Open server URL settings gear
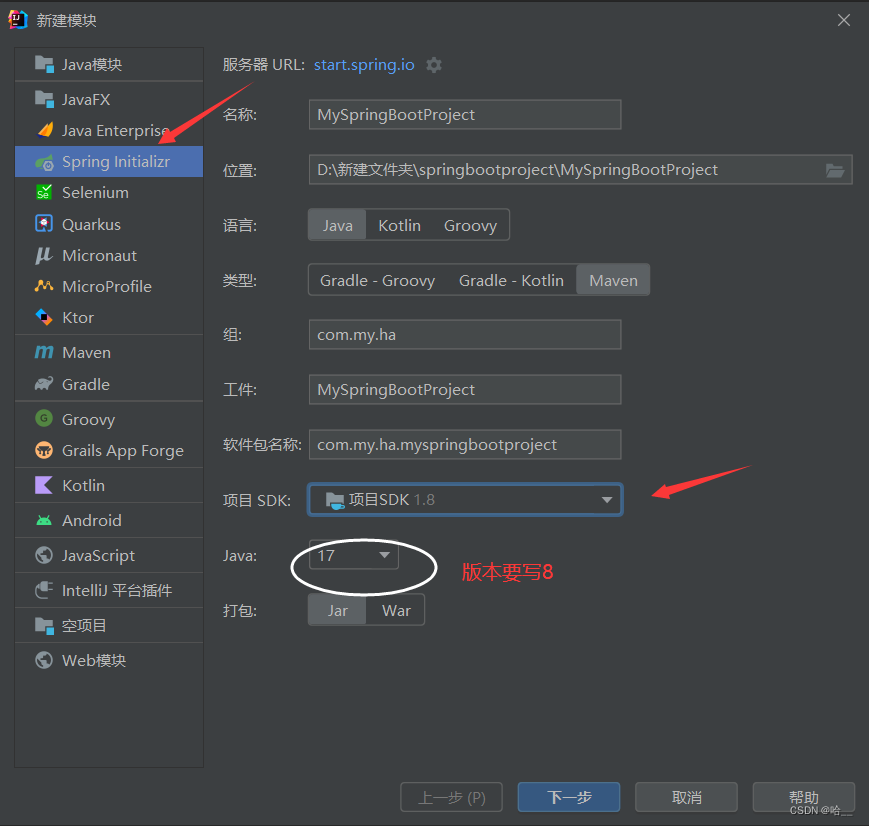This screenshot has height=826, width=869. tap(434, 65)
